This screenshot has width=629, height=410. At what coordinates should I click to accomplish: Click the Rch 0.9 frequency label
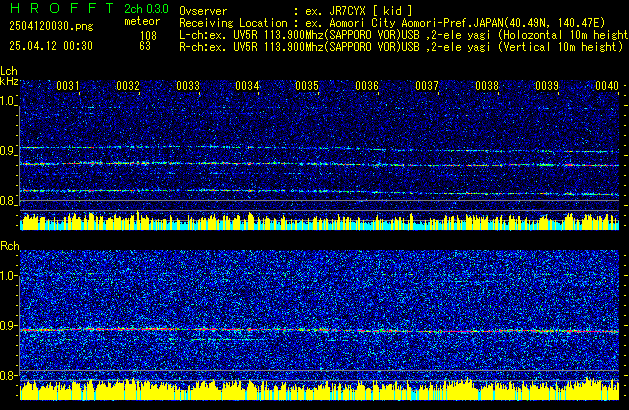coord(8,325)
